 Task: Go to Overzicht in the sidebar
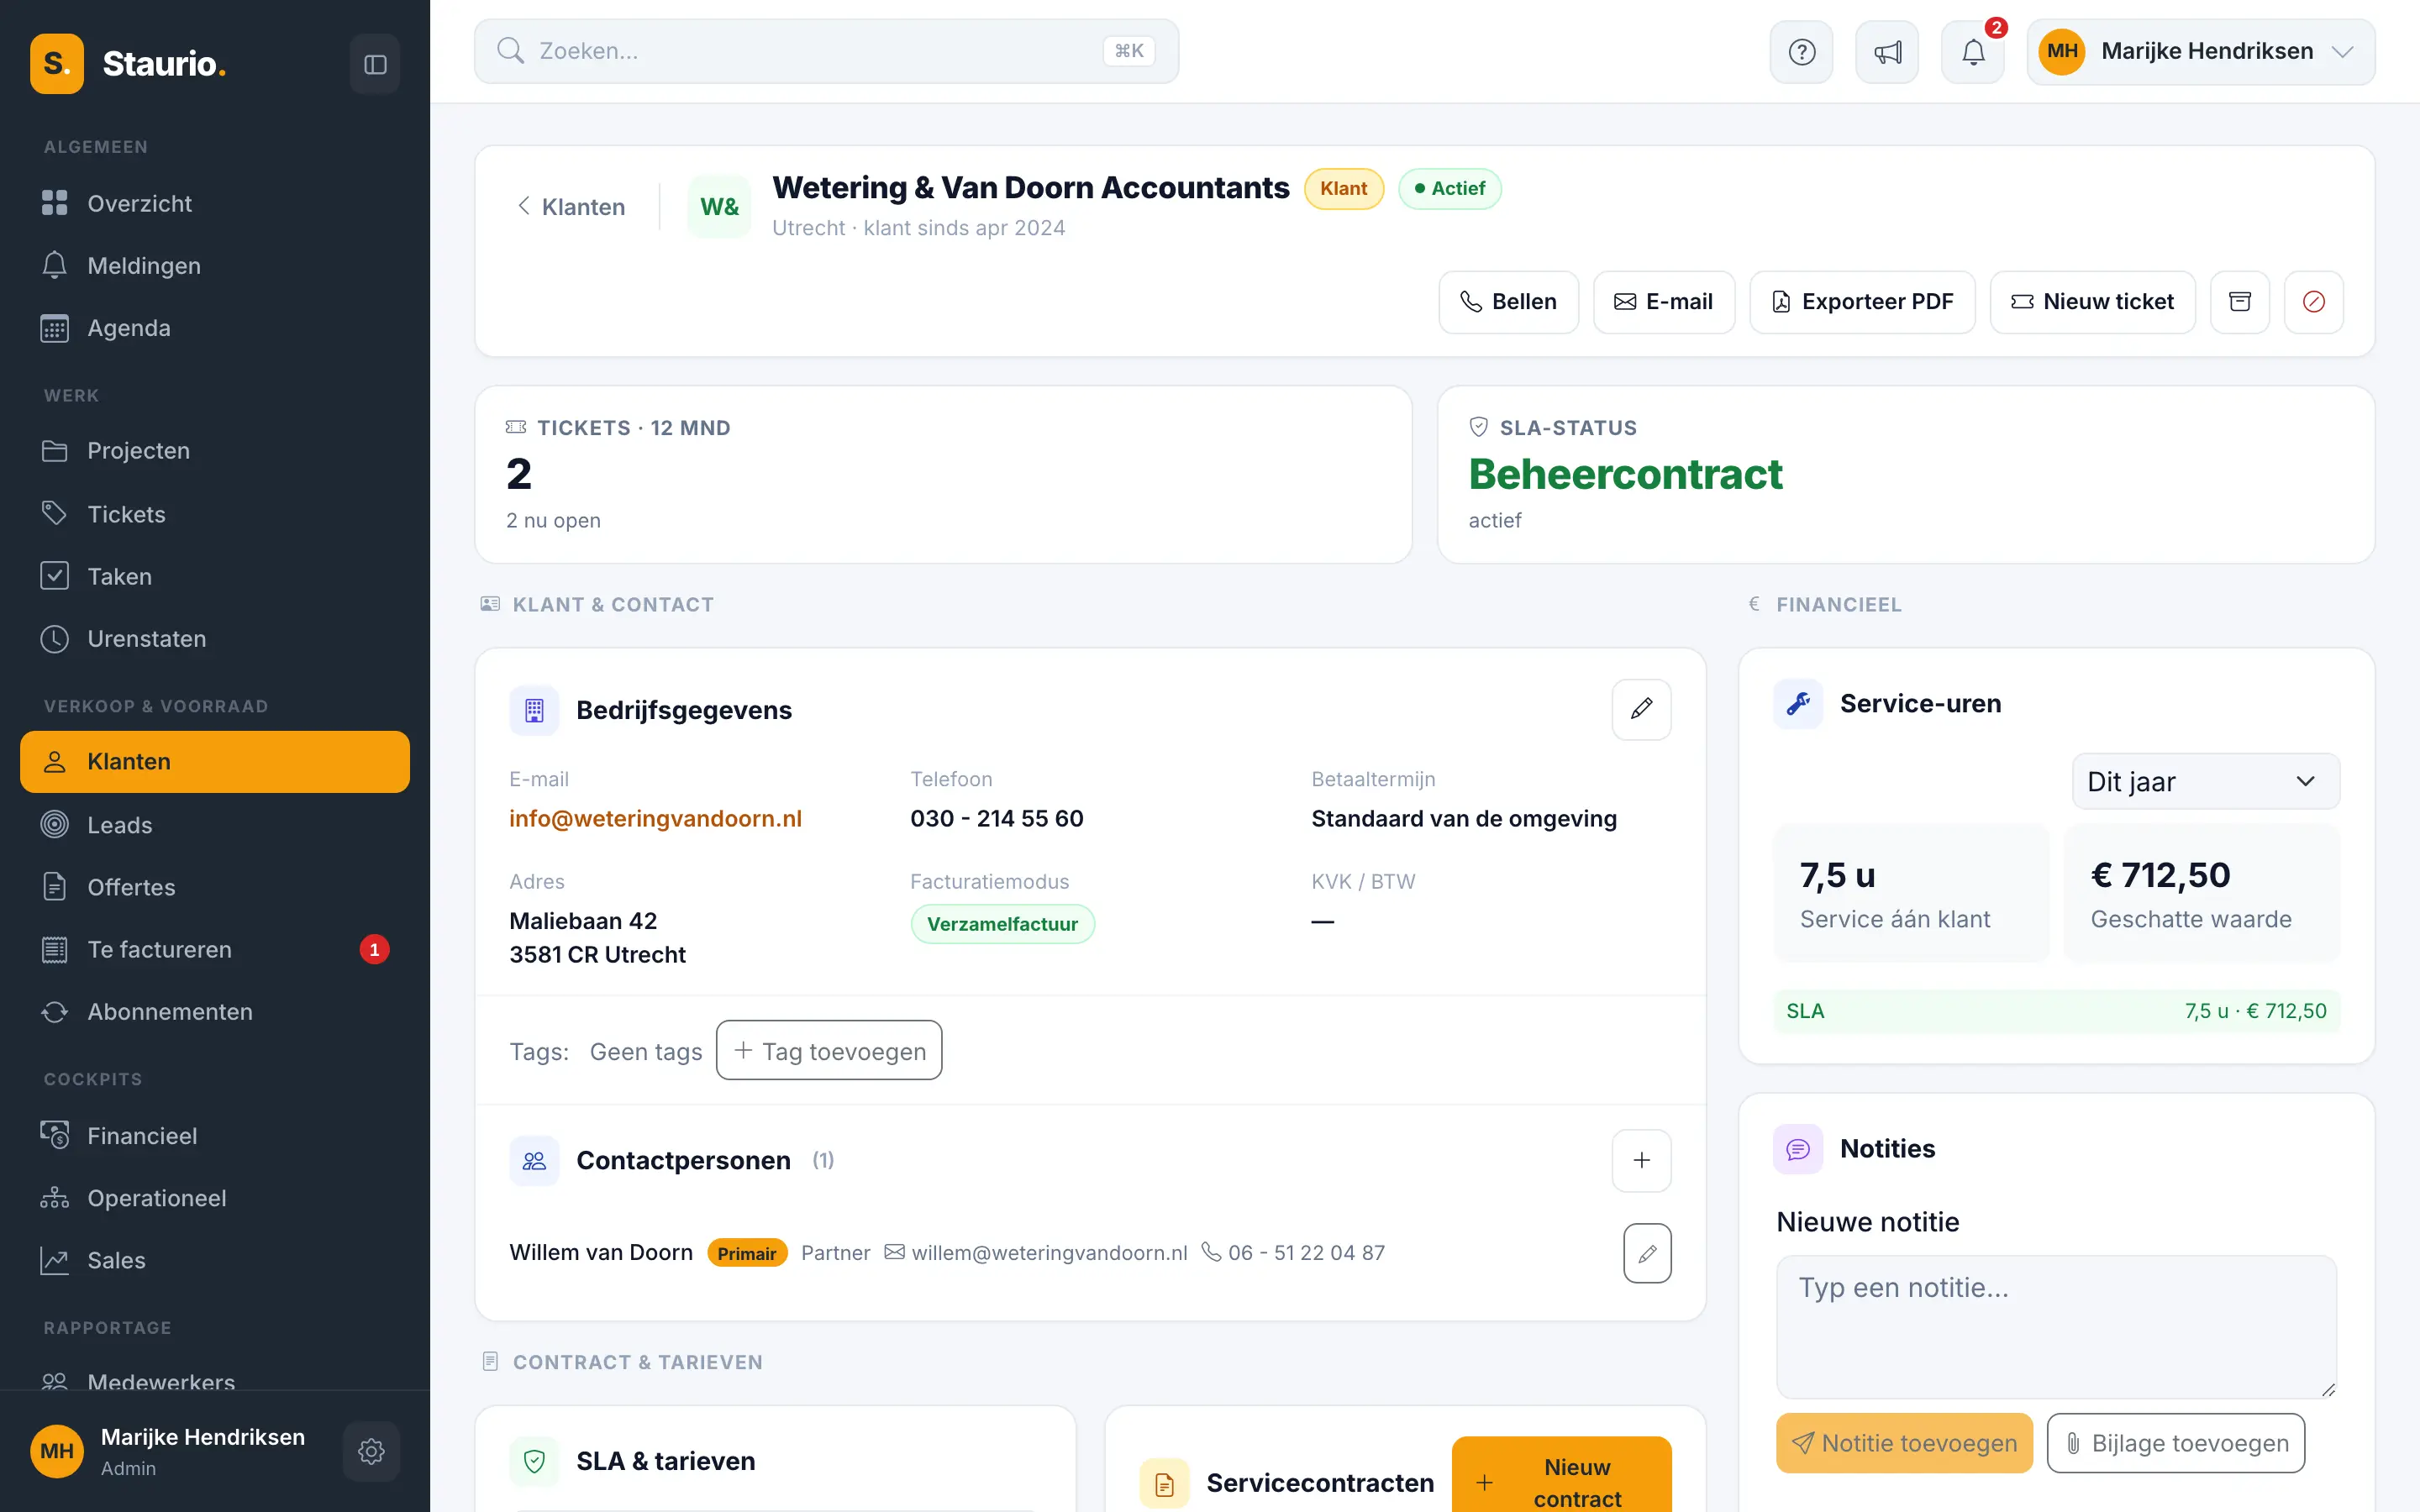pos(215,203)
